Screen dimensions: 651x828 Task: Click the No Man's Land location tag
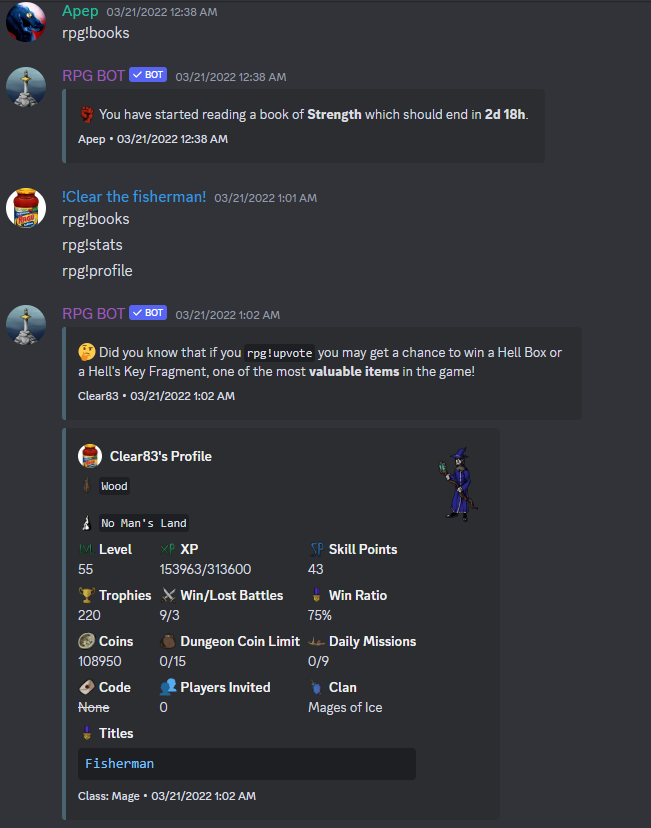click(144, 523)
